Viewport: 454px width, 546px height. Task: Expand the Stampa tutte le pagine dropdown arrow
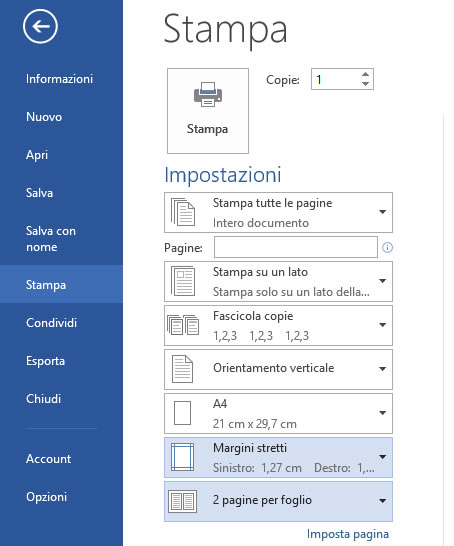coord(382,212)
